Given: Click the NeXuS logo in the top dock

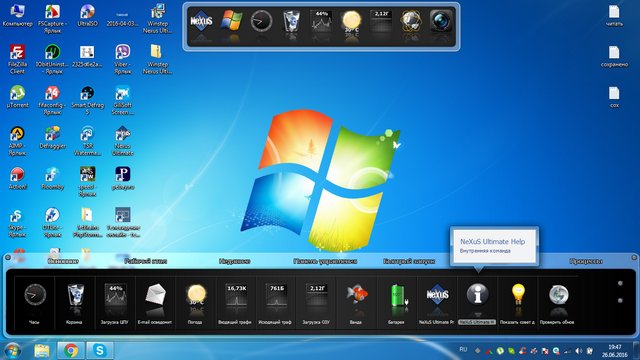Looking at the screenshot, I should click(x=201, y=21).
